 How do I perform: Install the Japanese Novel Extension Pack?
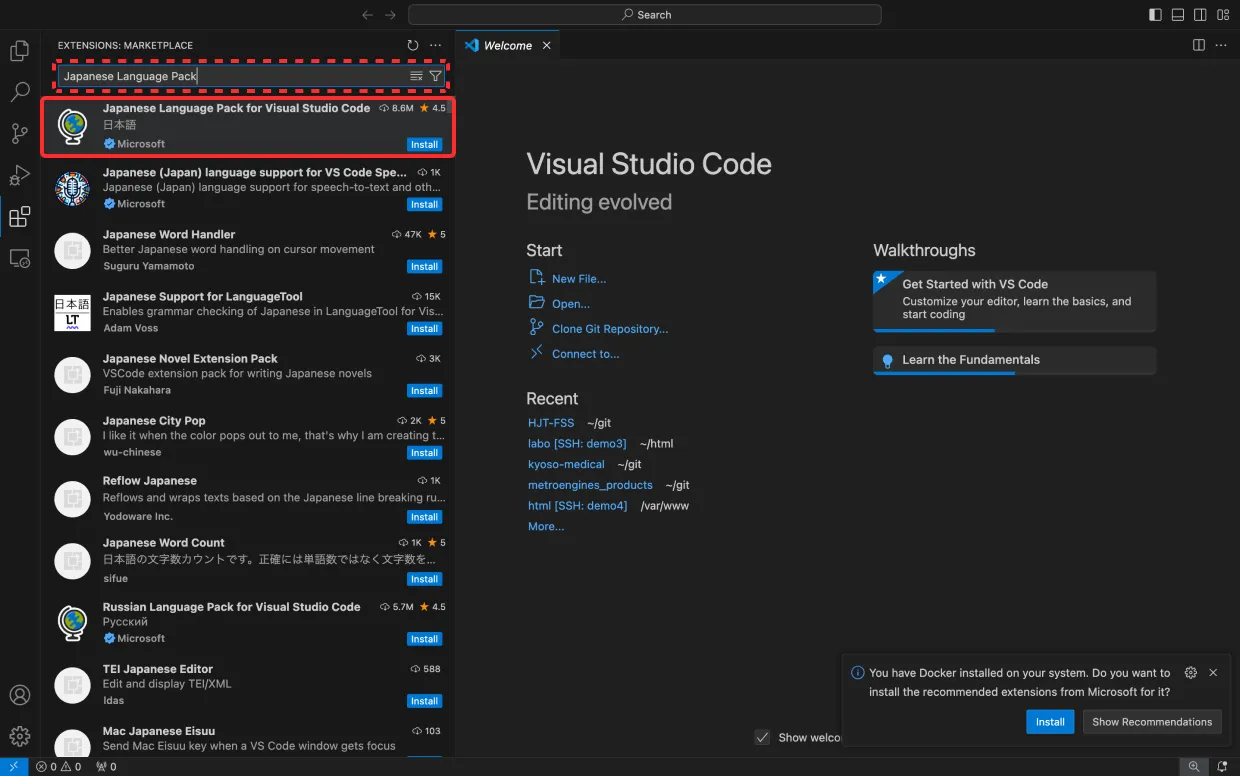pos(424,391)
